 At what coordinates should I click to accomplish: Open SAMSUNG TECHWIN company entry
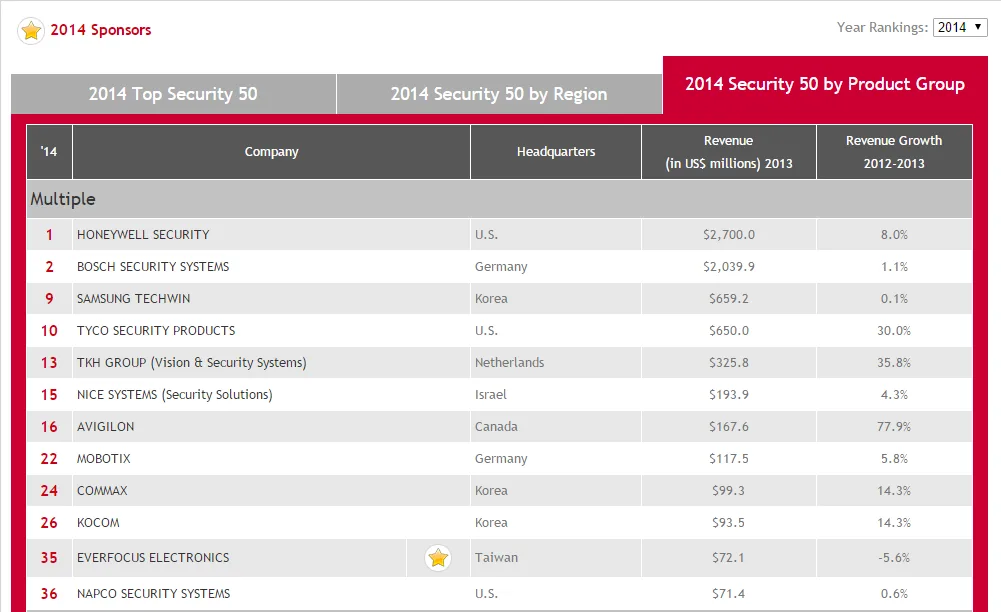[x=133, y=299]
